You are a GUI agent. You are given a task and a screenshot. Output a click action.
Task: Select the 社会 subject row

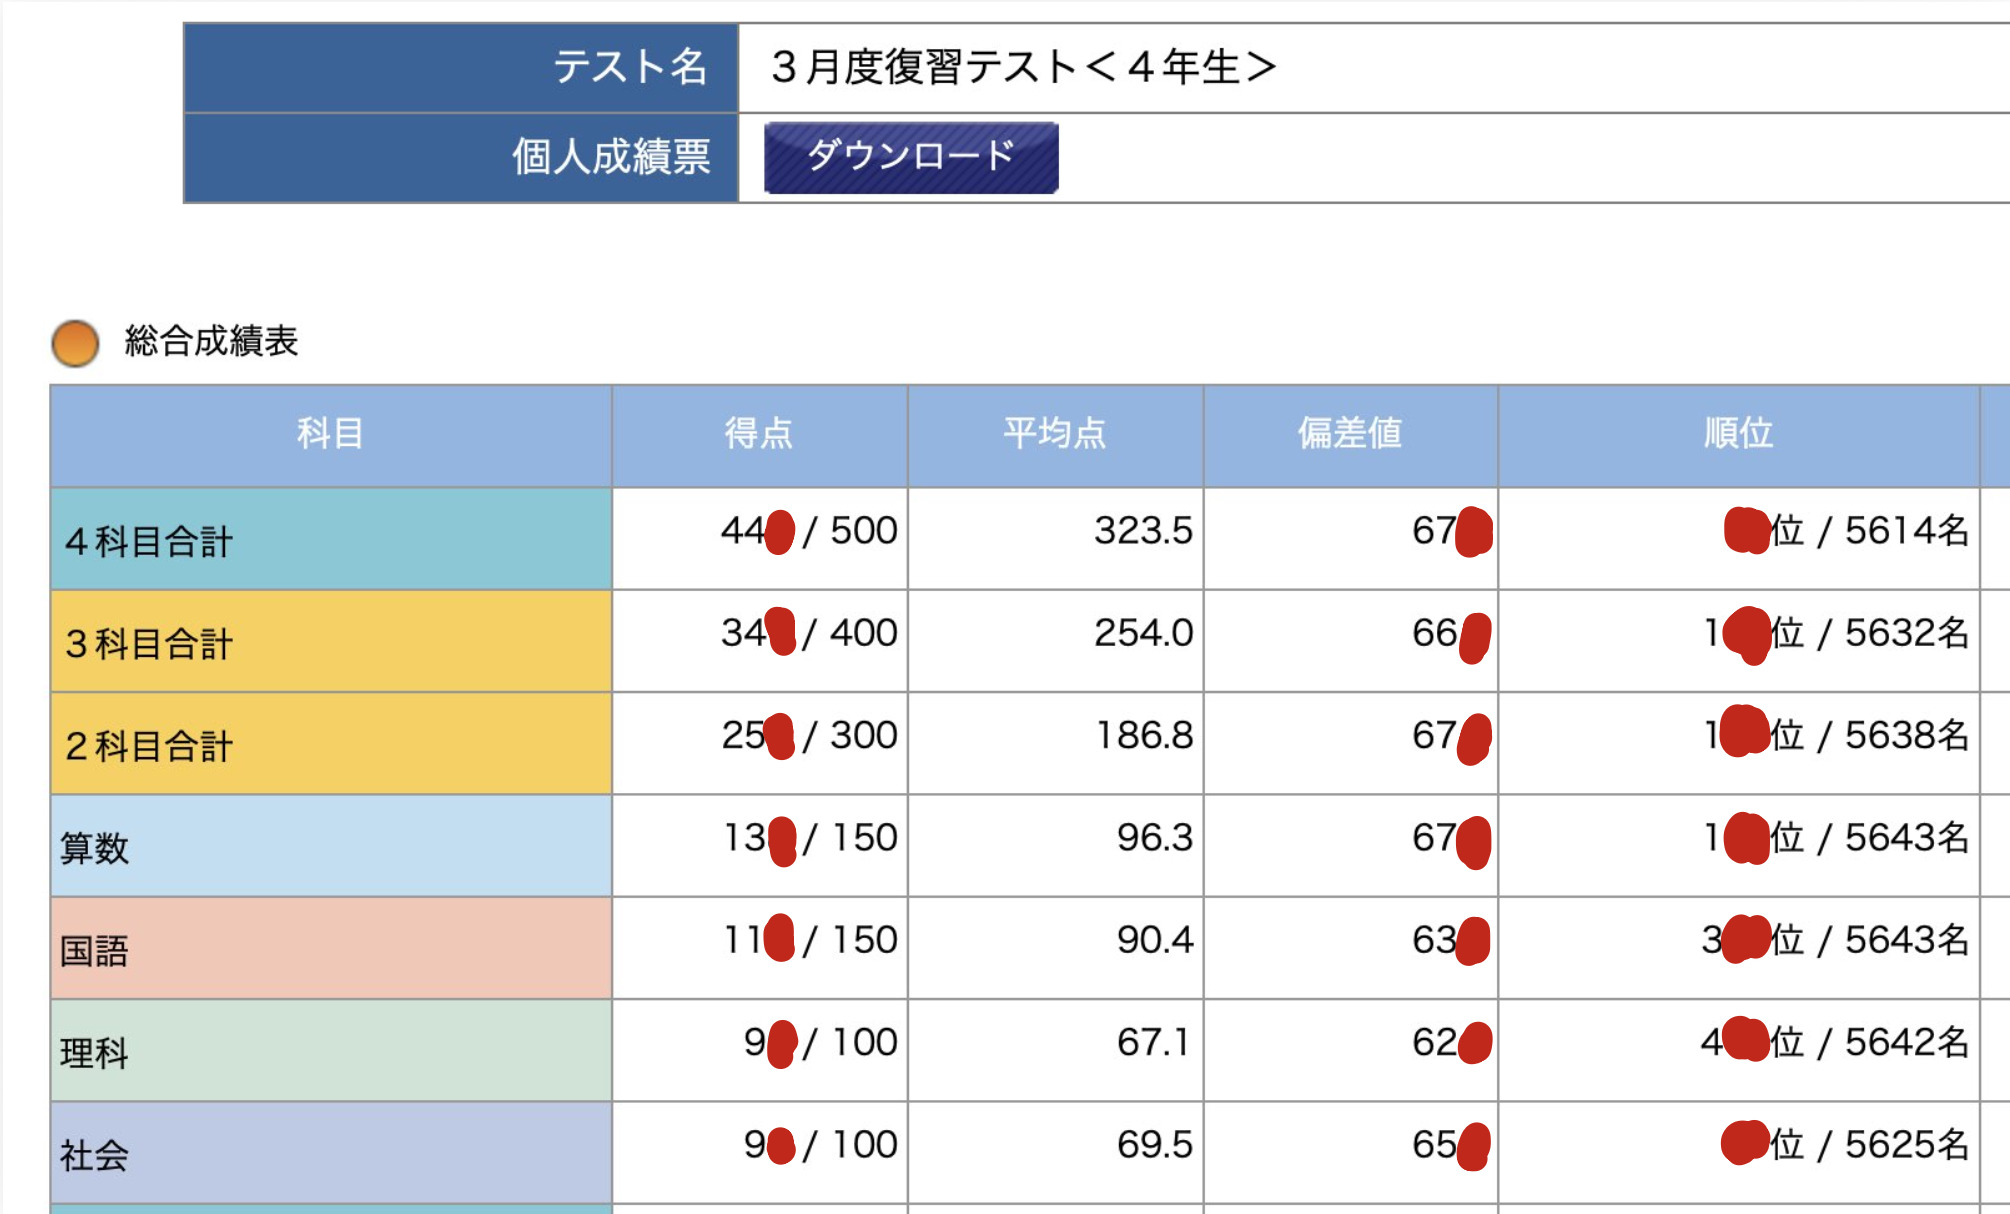coord(94,1155)
